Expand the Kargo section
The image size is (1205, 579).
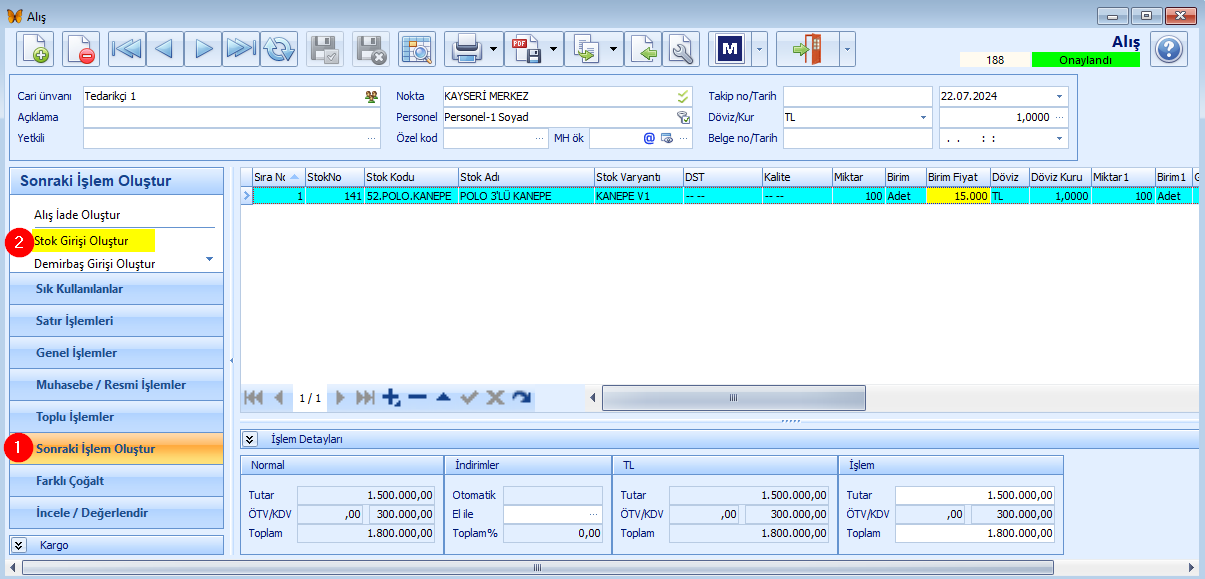pos(18,545)
